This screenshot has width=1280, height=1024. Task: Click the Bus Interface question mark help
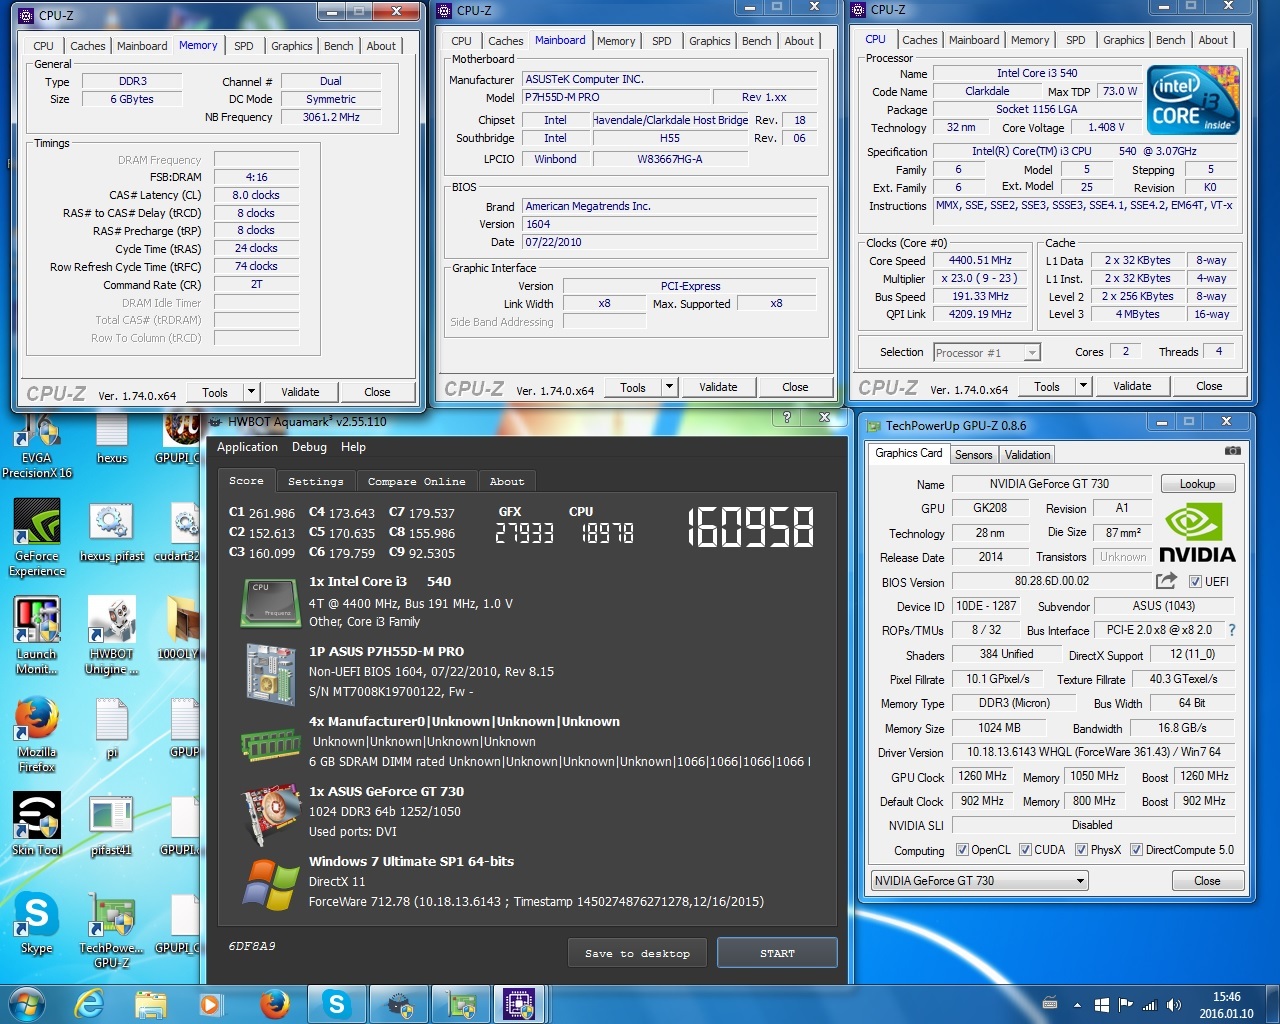1231,630
